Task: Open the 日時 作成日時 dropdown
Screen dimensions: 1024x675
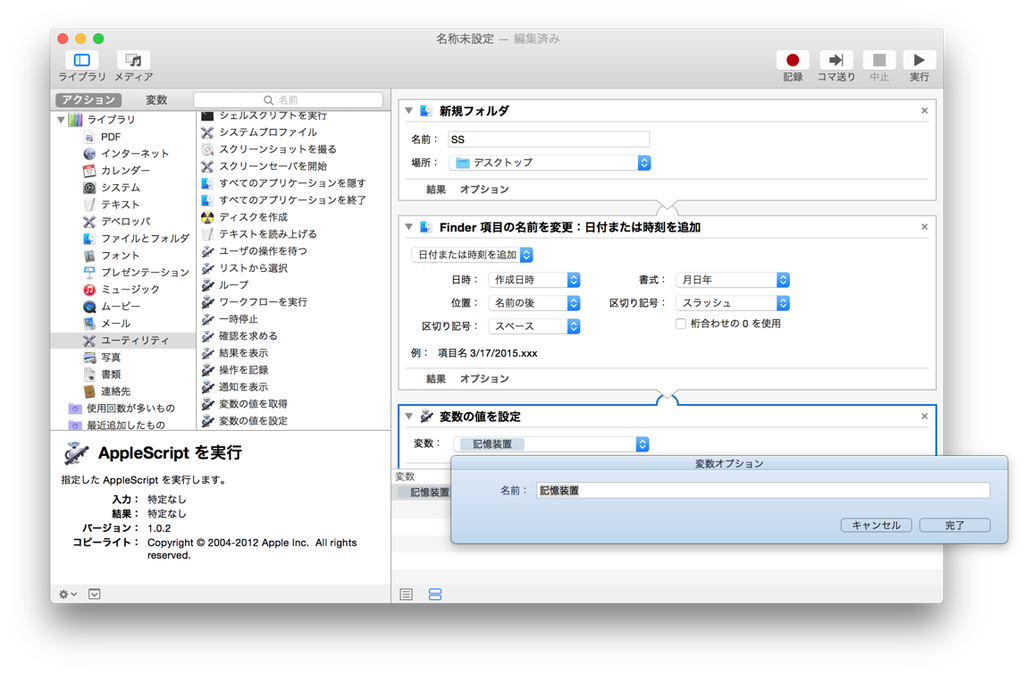Action: (x=534, y=279)
